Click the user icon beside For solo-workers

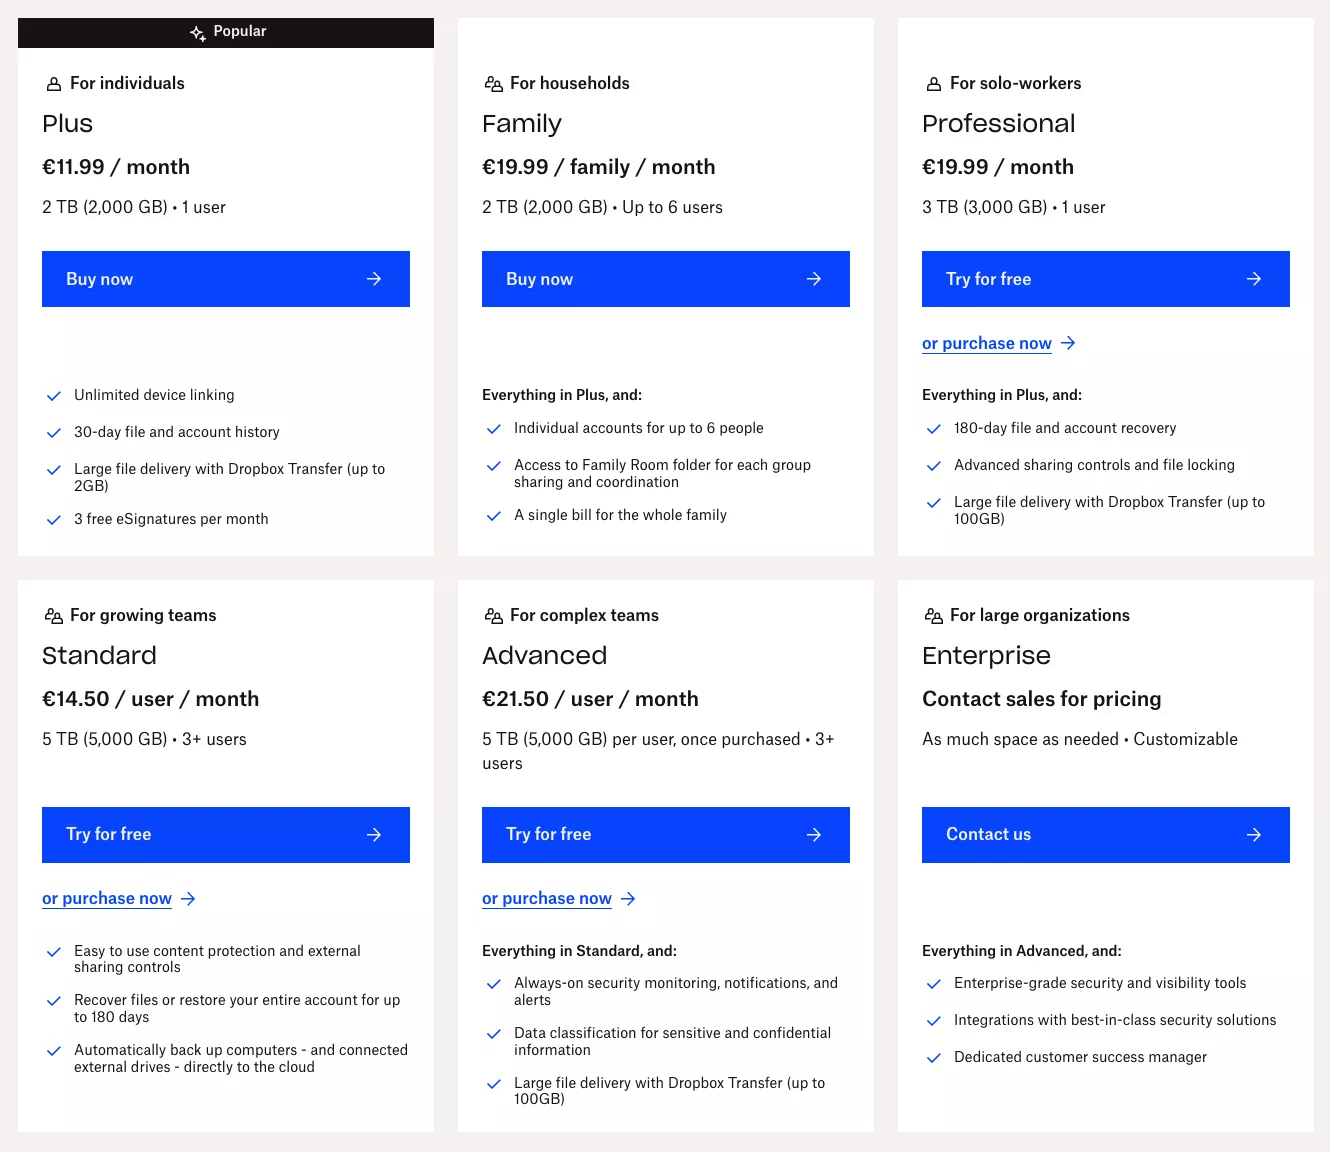point(934,84)
